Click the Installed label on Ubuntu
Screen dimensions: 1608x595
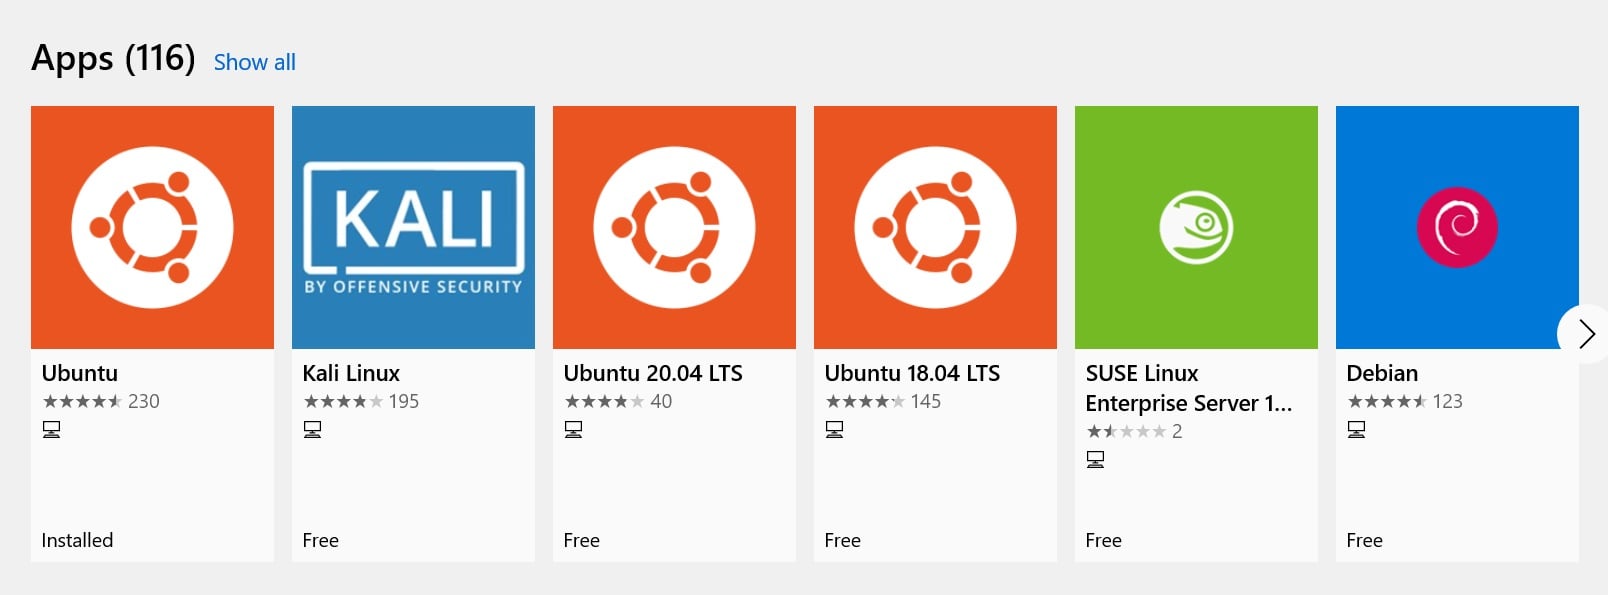(77, 540)
